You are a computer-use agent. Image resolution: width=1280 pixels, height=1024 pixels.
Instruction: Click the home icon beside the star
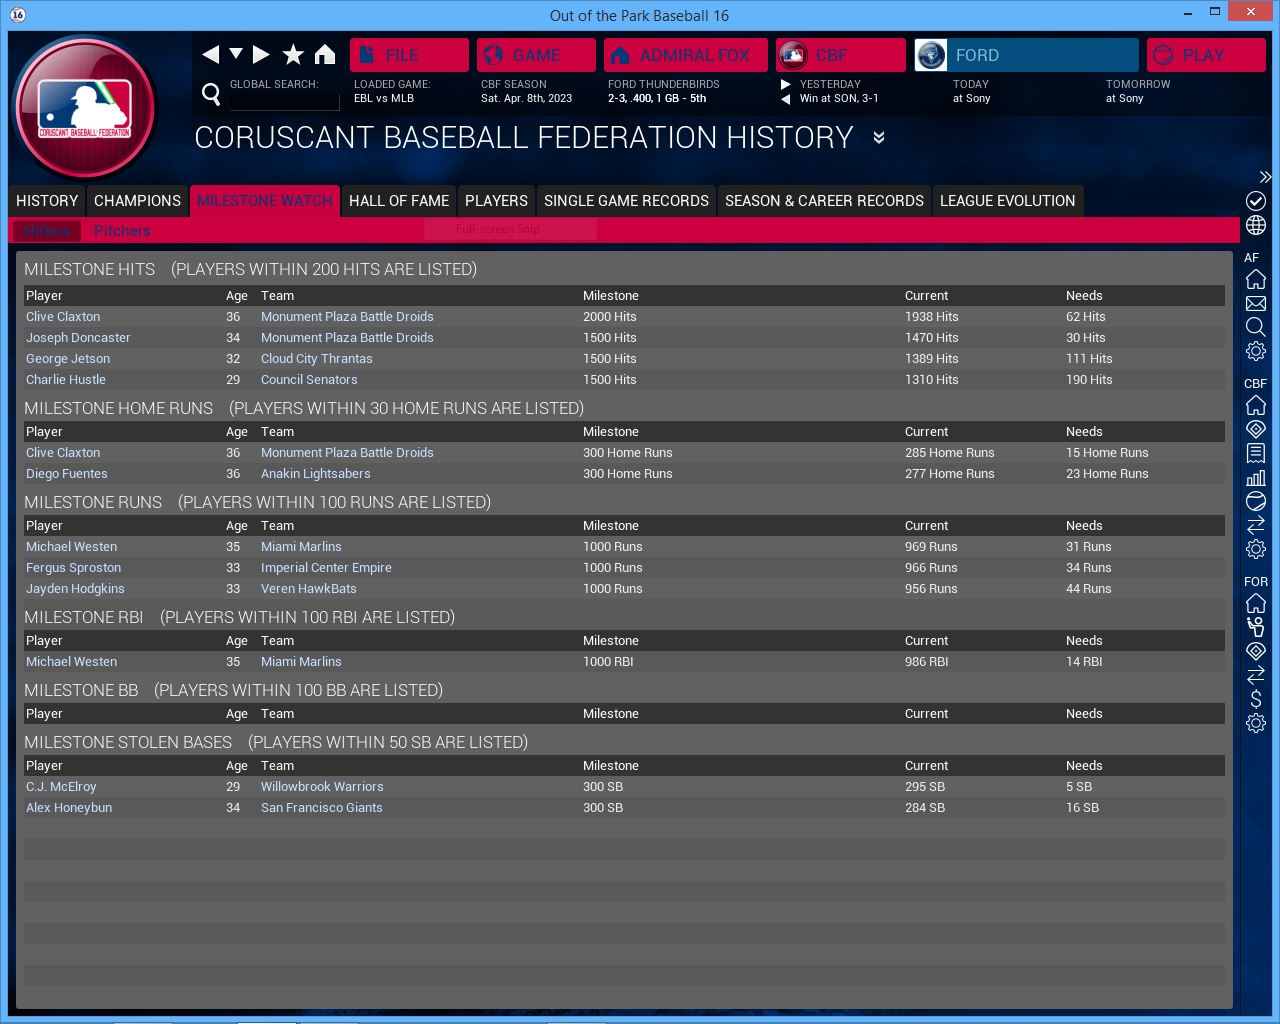point(325,54)
